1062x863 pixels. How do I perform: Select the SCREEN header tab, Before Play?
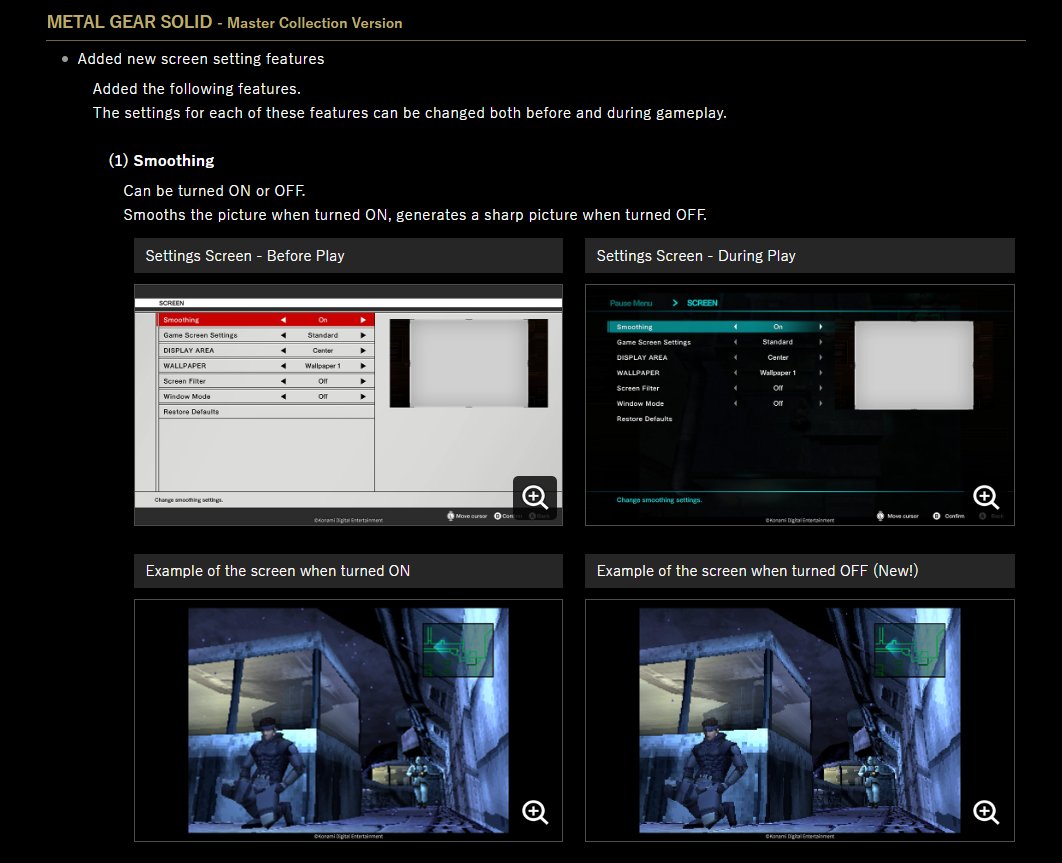click(171, 303)
